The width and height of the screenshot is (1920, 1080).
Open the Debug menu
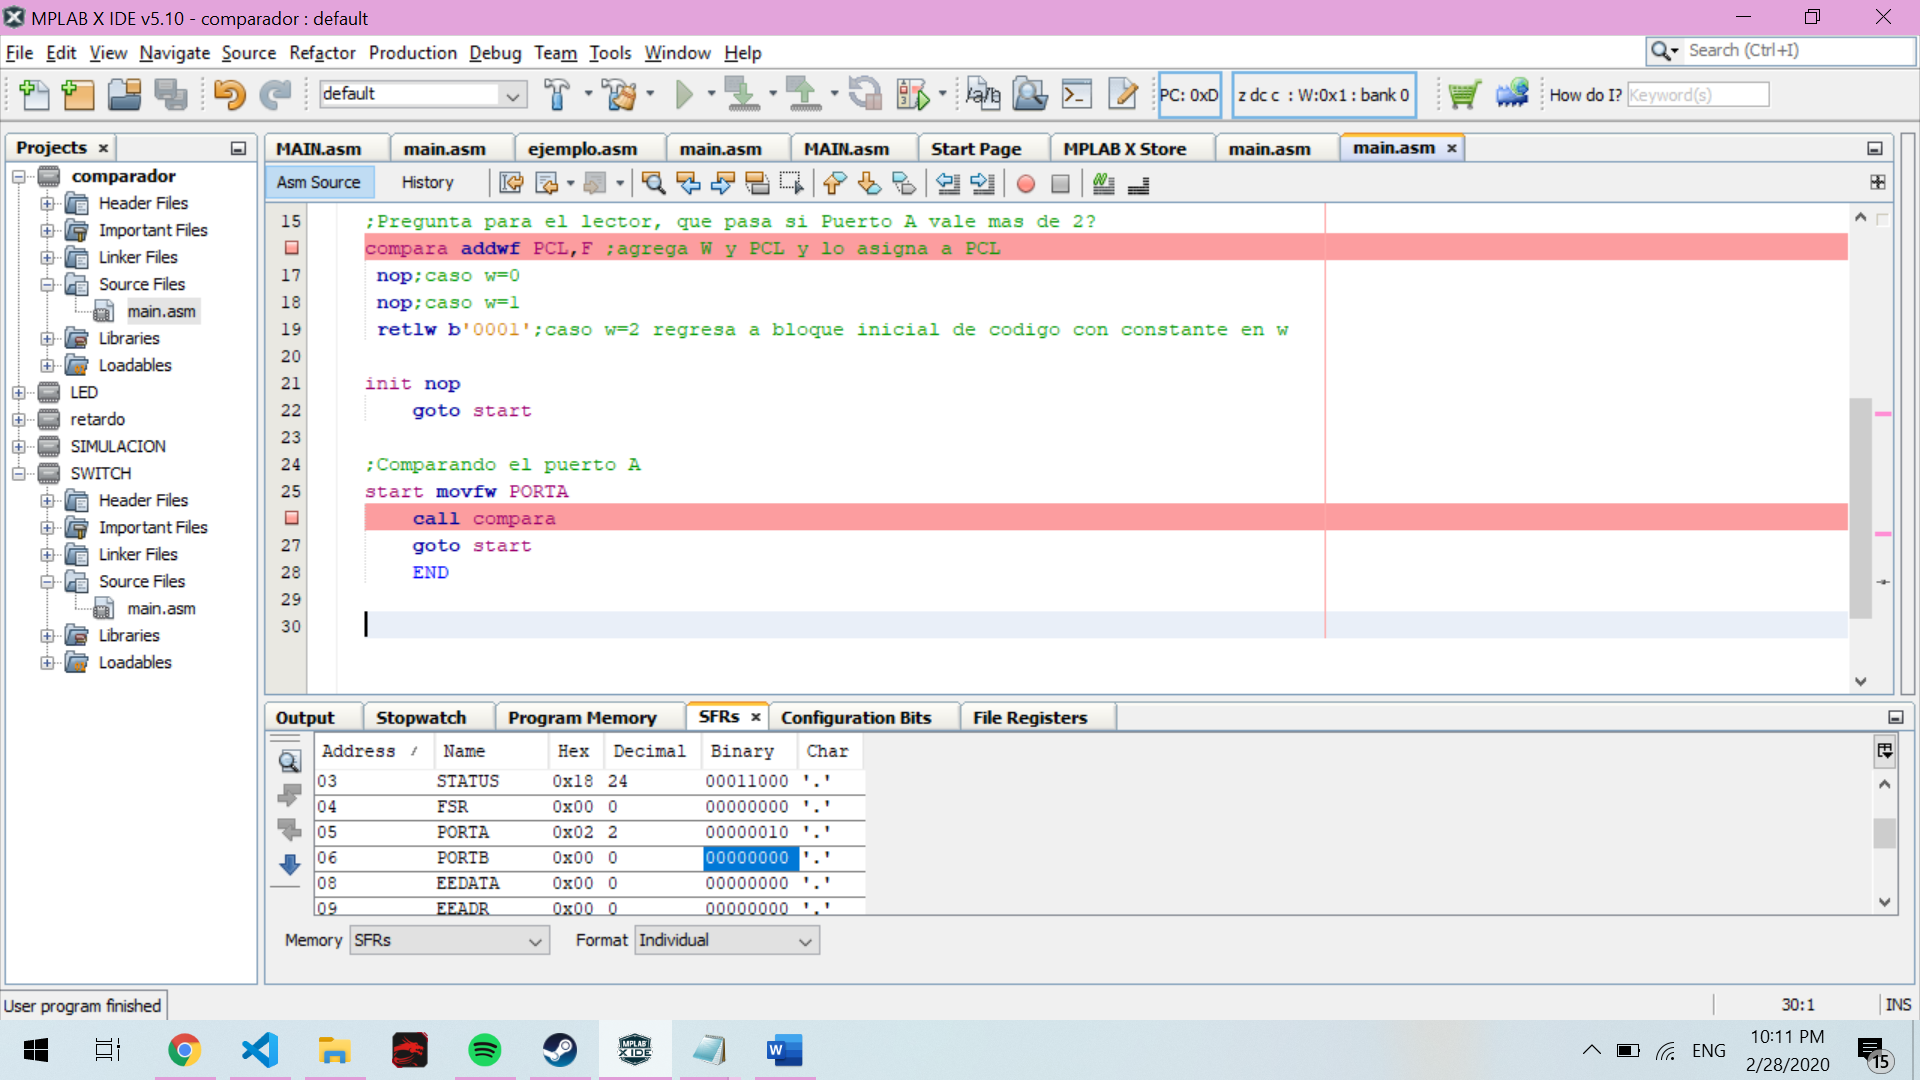pos(495,53)
